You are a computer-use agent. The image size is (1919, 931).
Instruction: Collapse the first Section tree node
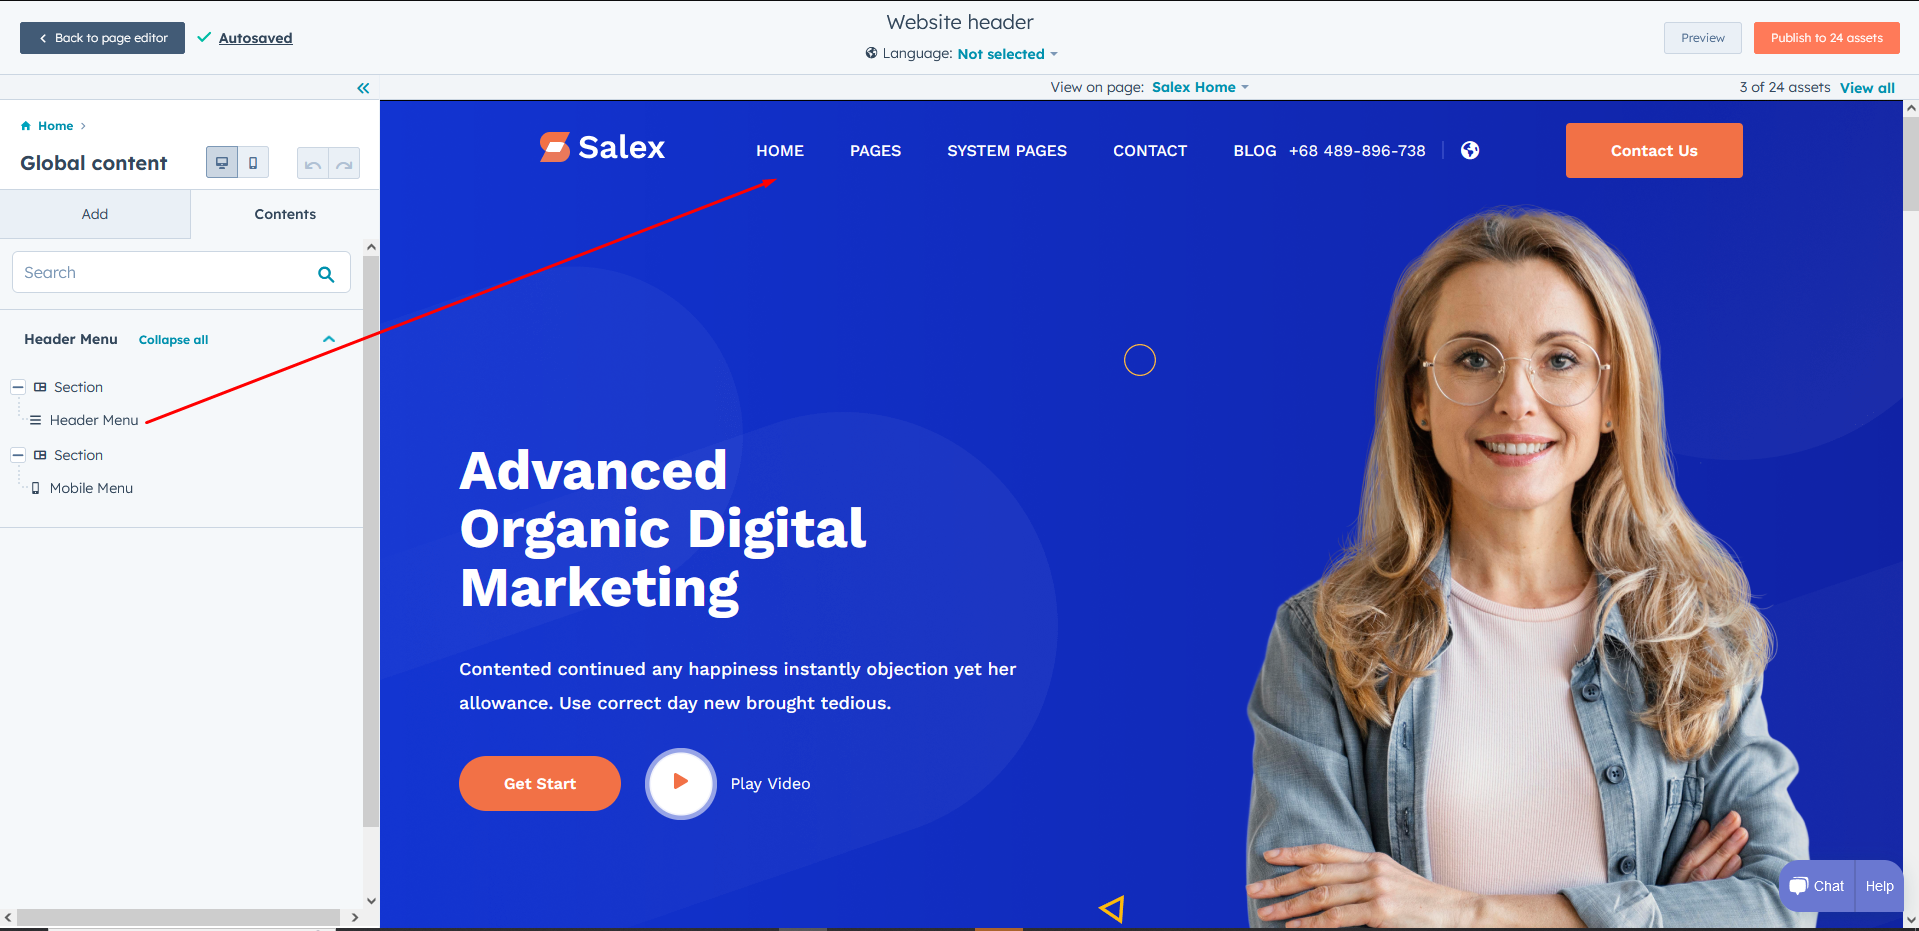click(x=17, y=387)
